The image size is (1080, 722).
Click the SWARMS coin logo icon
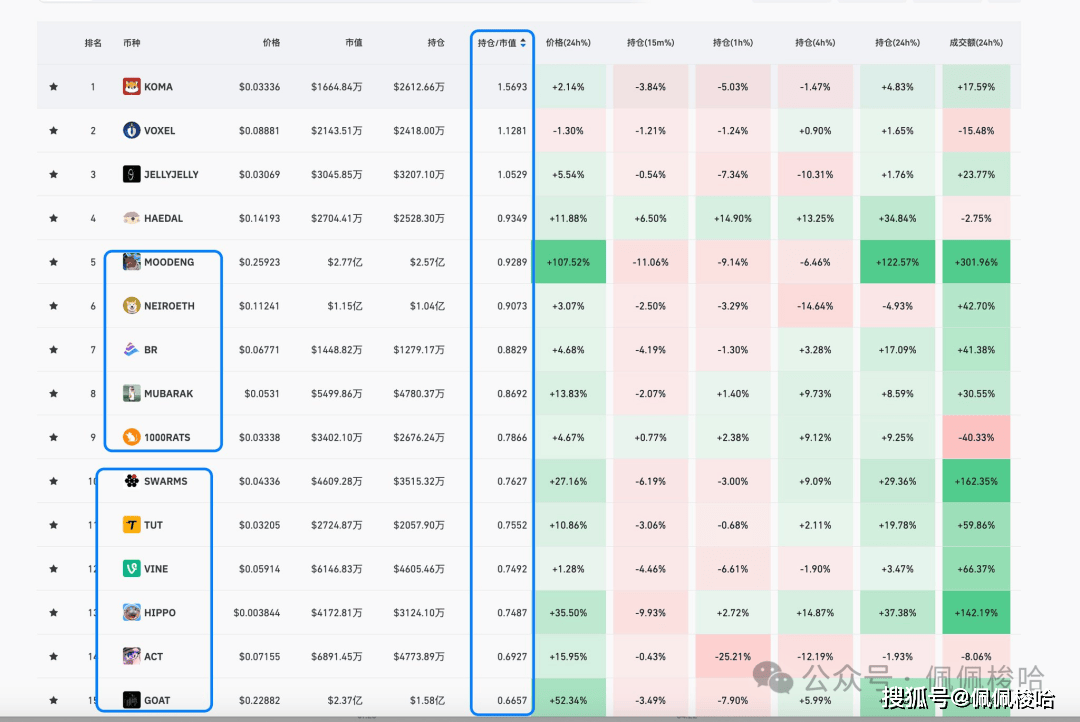[x=132, y=481]
